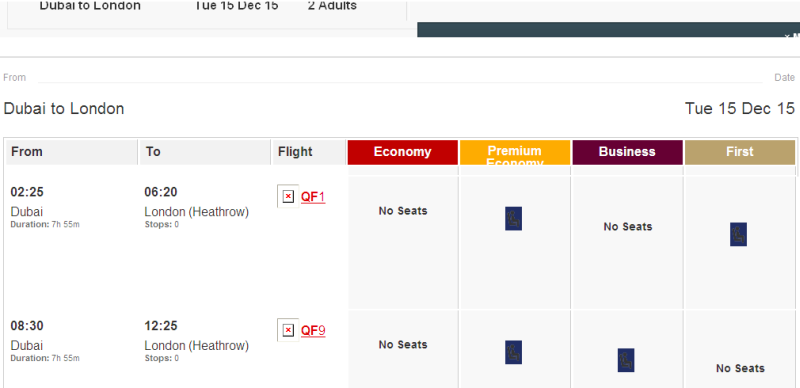The height and width of the screenshot is (388, 800).
Task: Click broken airline image beside QF1
Action: click(x=288, y=197)
